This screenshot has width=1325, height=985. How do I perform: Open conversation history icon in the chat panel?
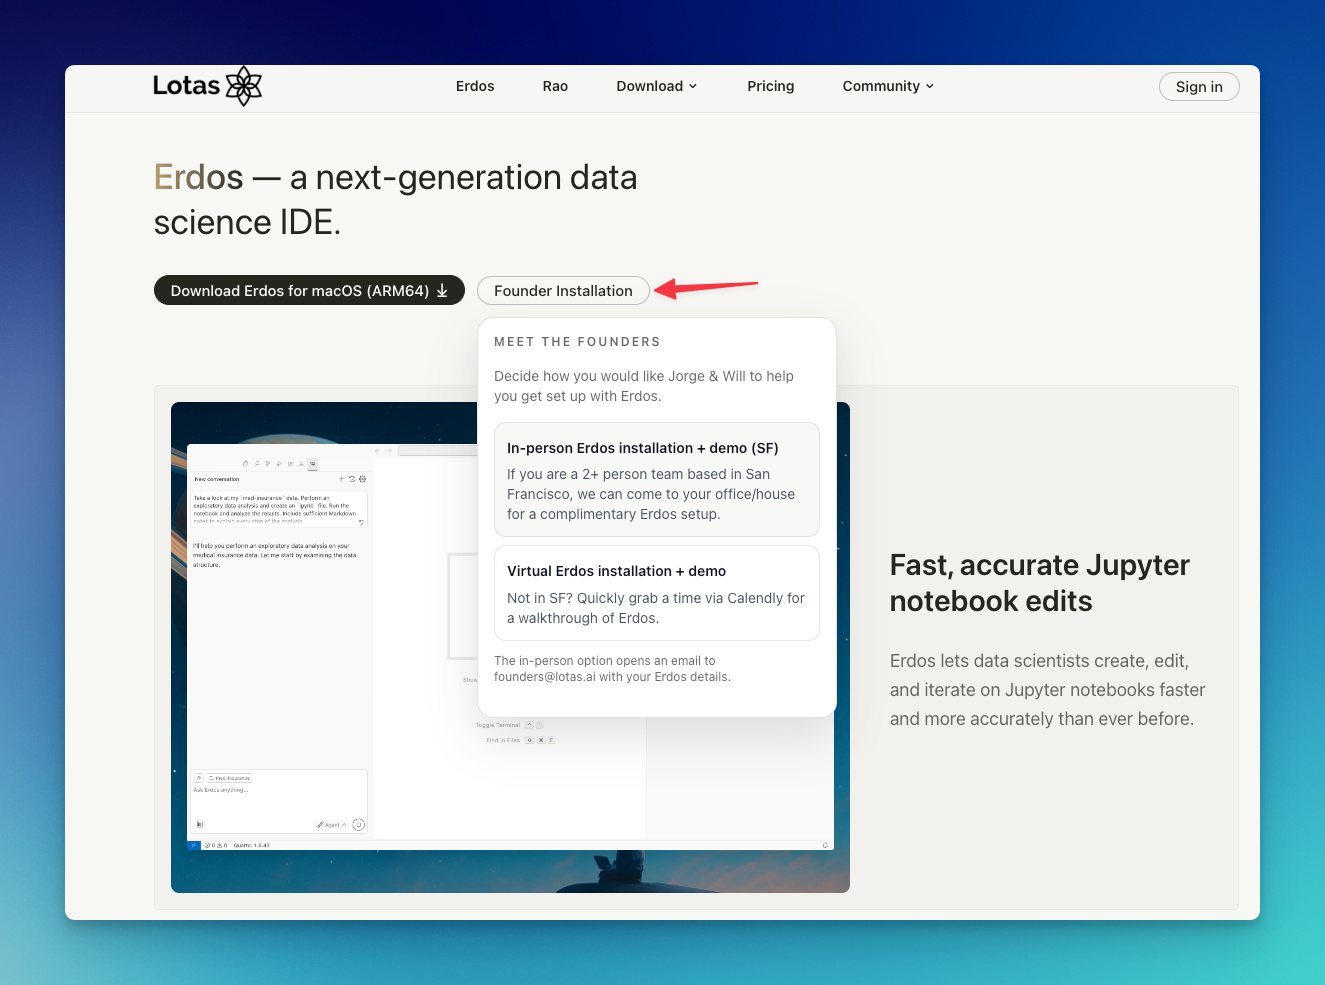pos(352,479)
